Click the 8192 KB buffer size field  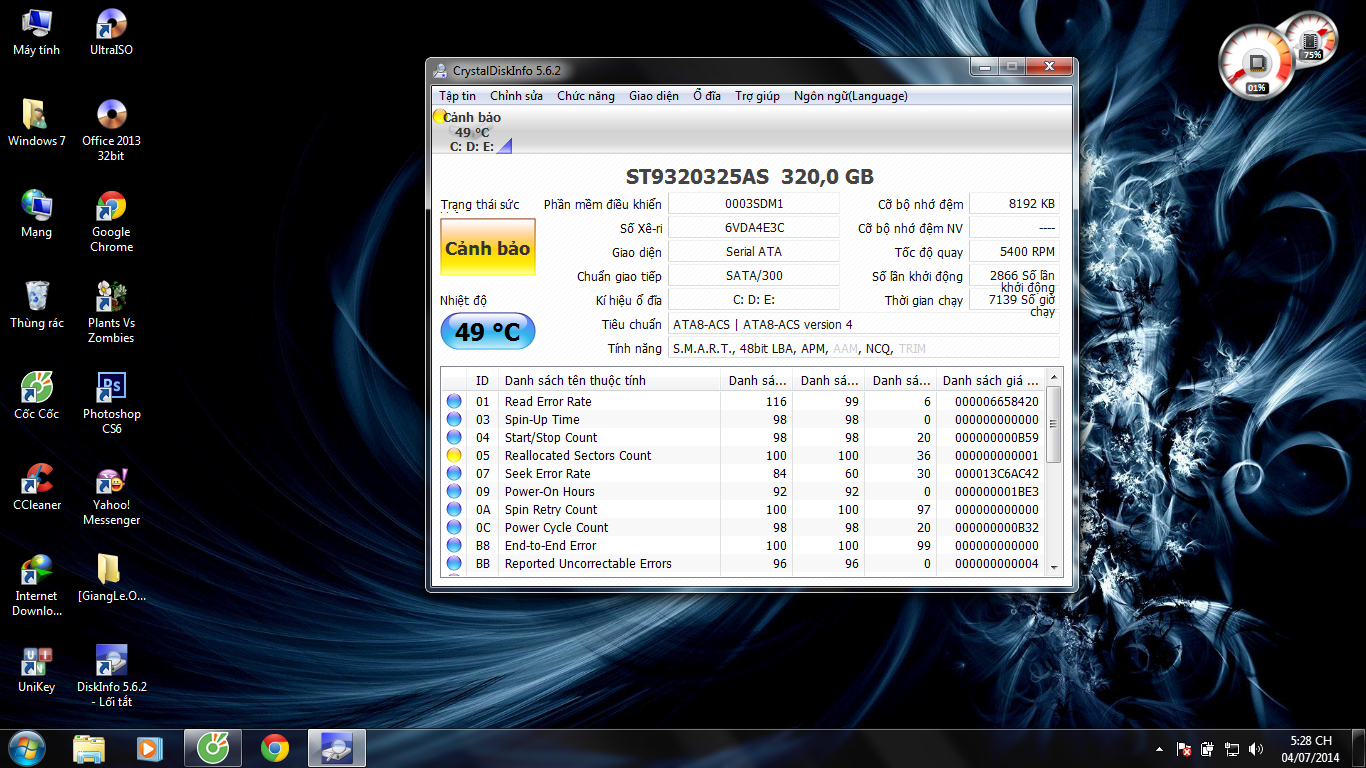[1014, 204]
